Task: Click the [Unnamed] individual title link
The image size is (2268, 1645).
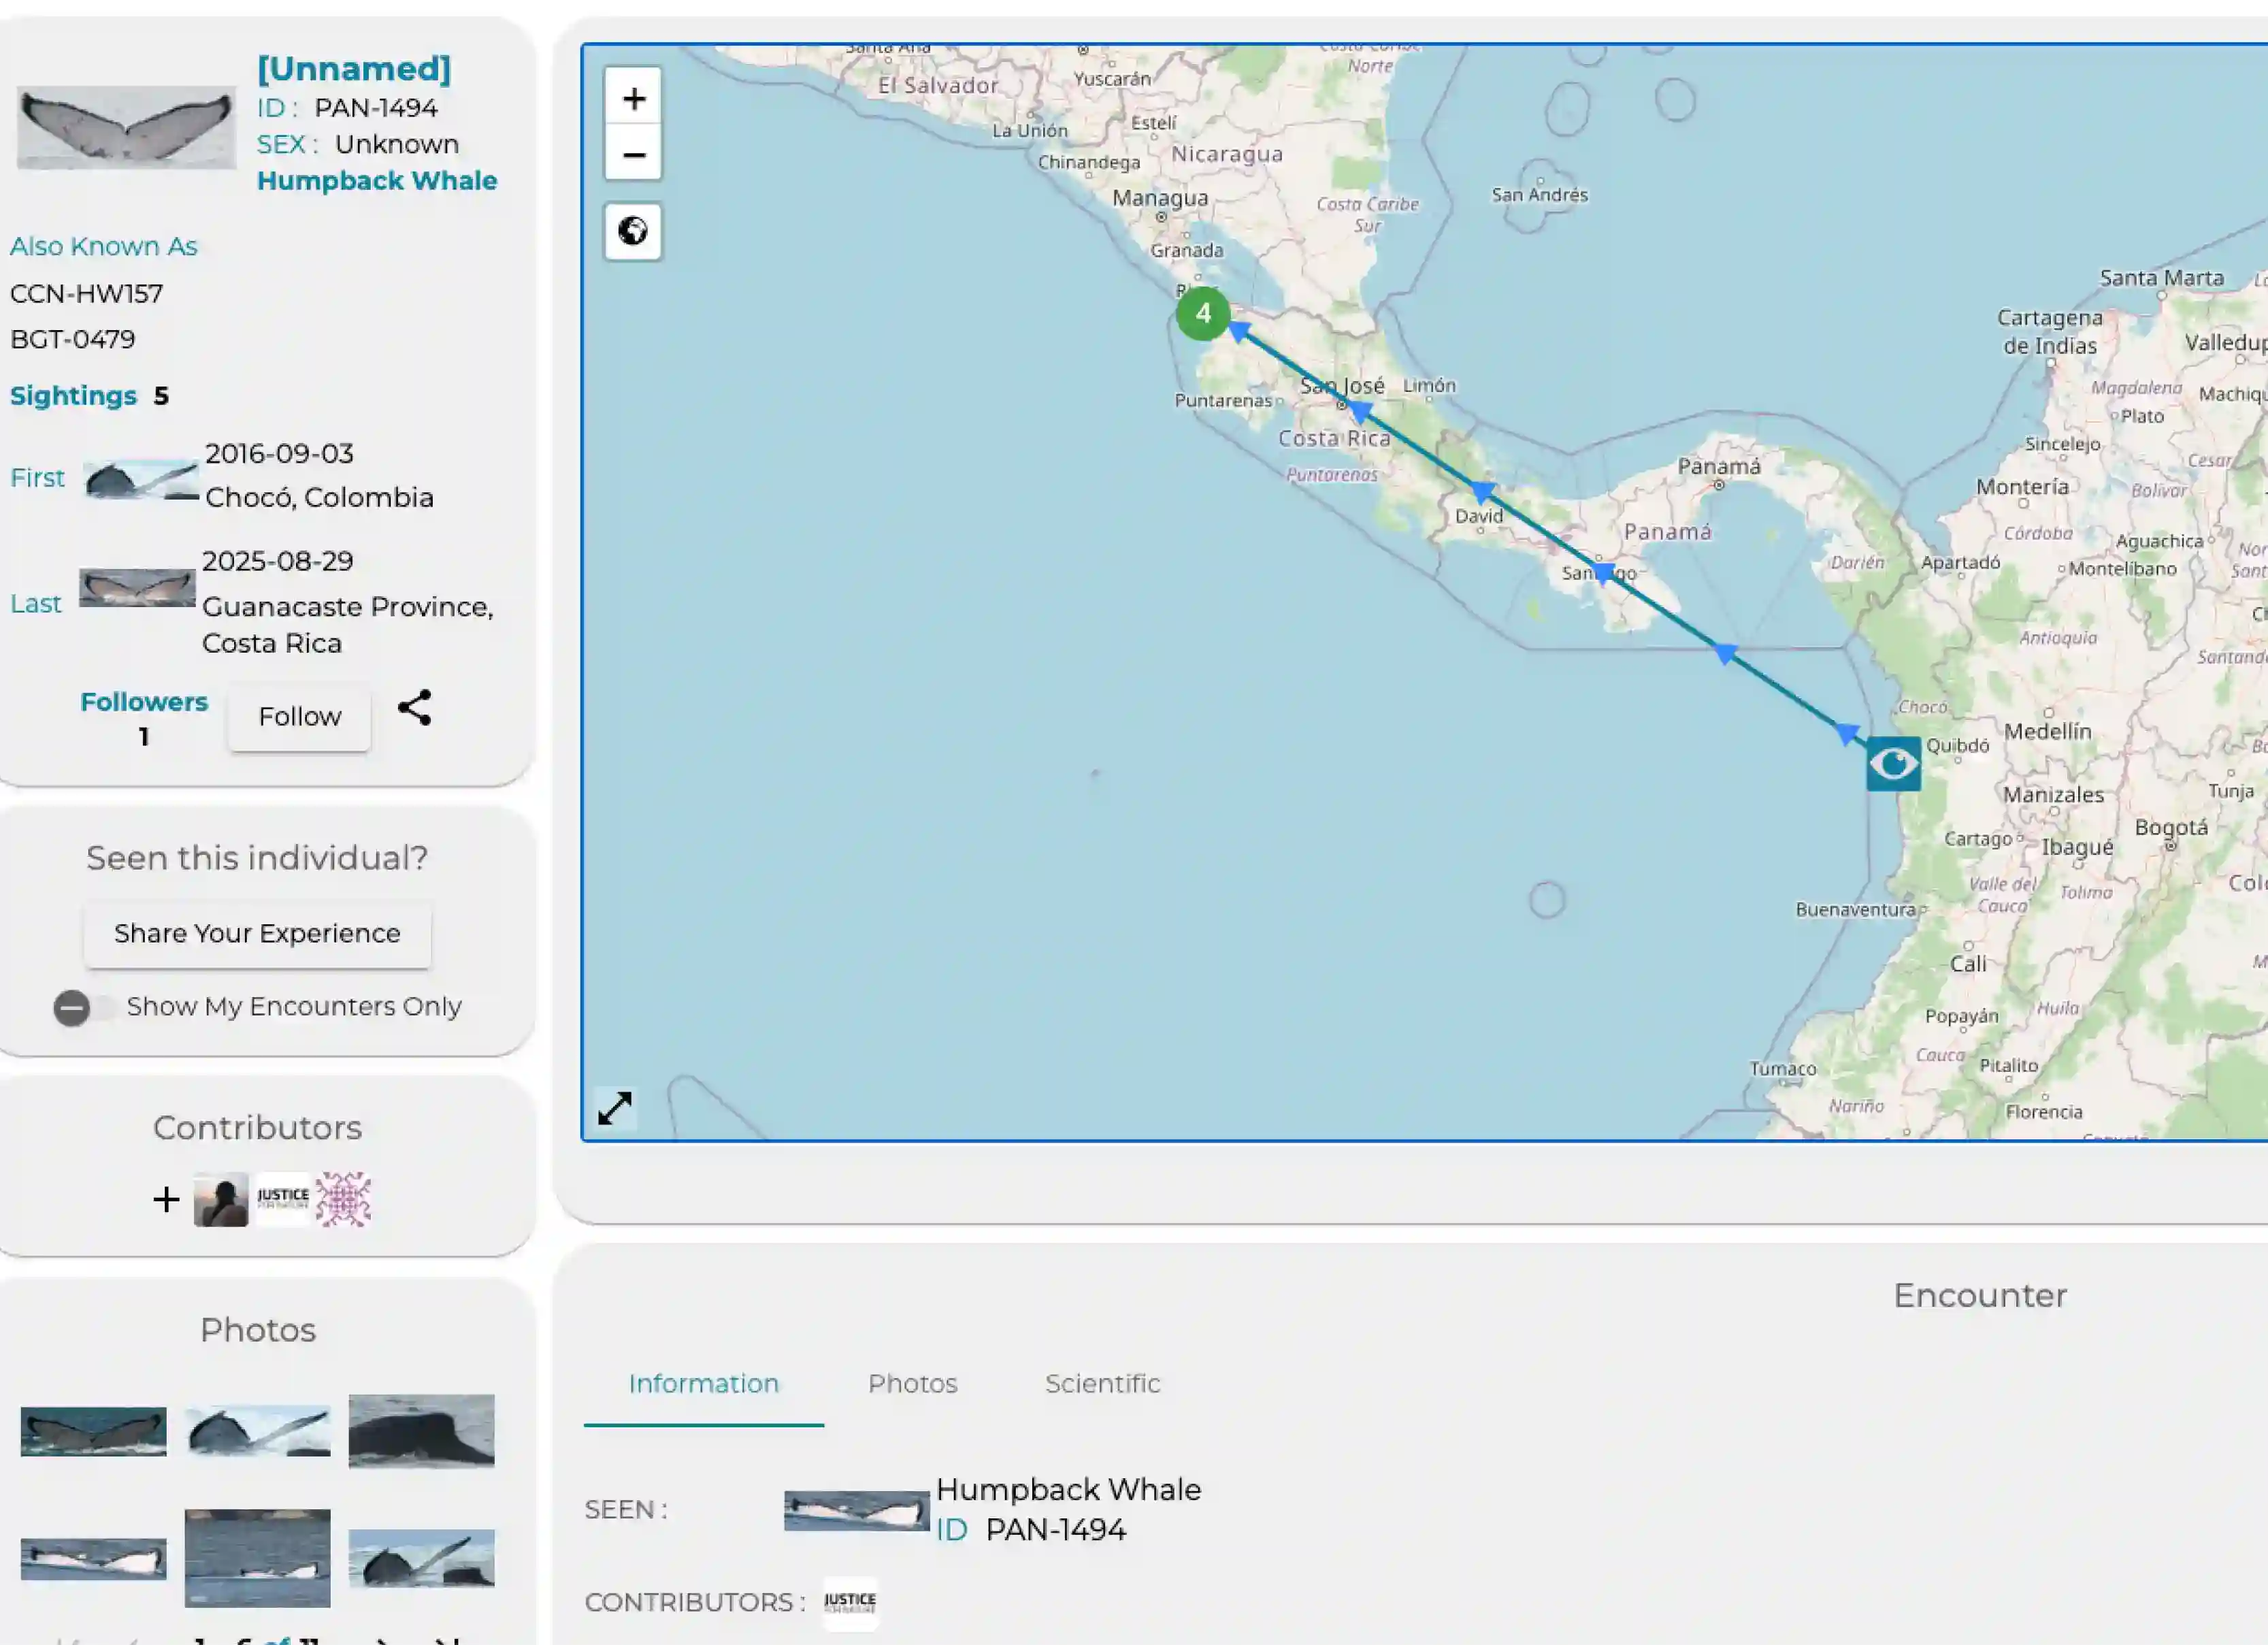Action: (353, 68)
